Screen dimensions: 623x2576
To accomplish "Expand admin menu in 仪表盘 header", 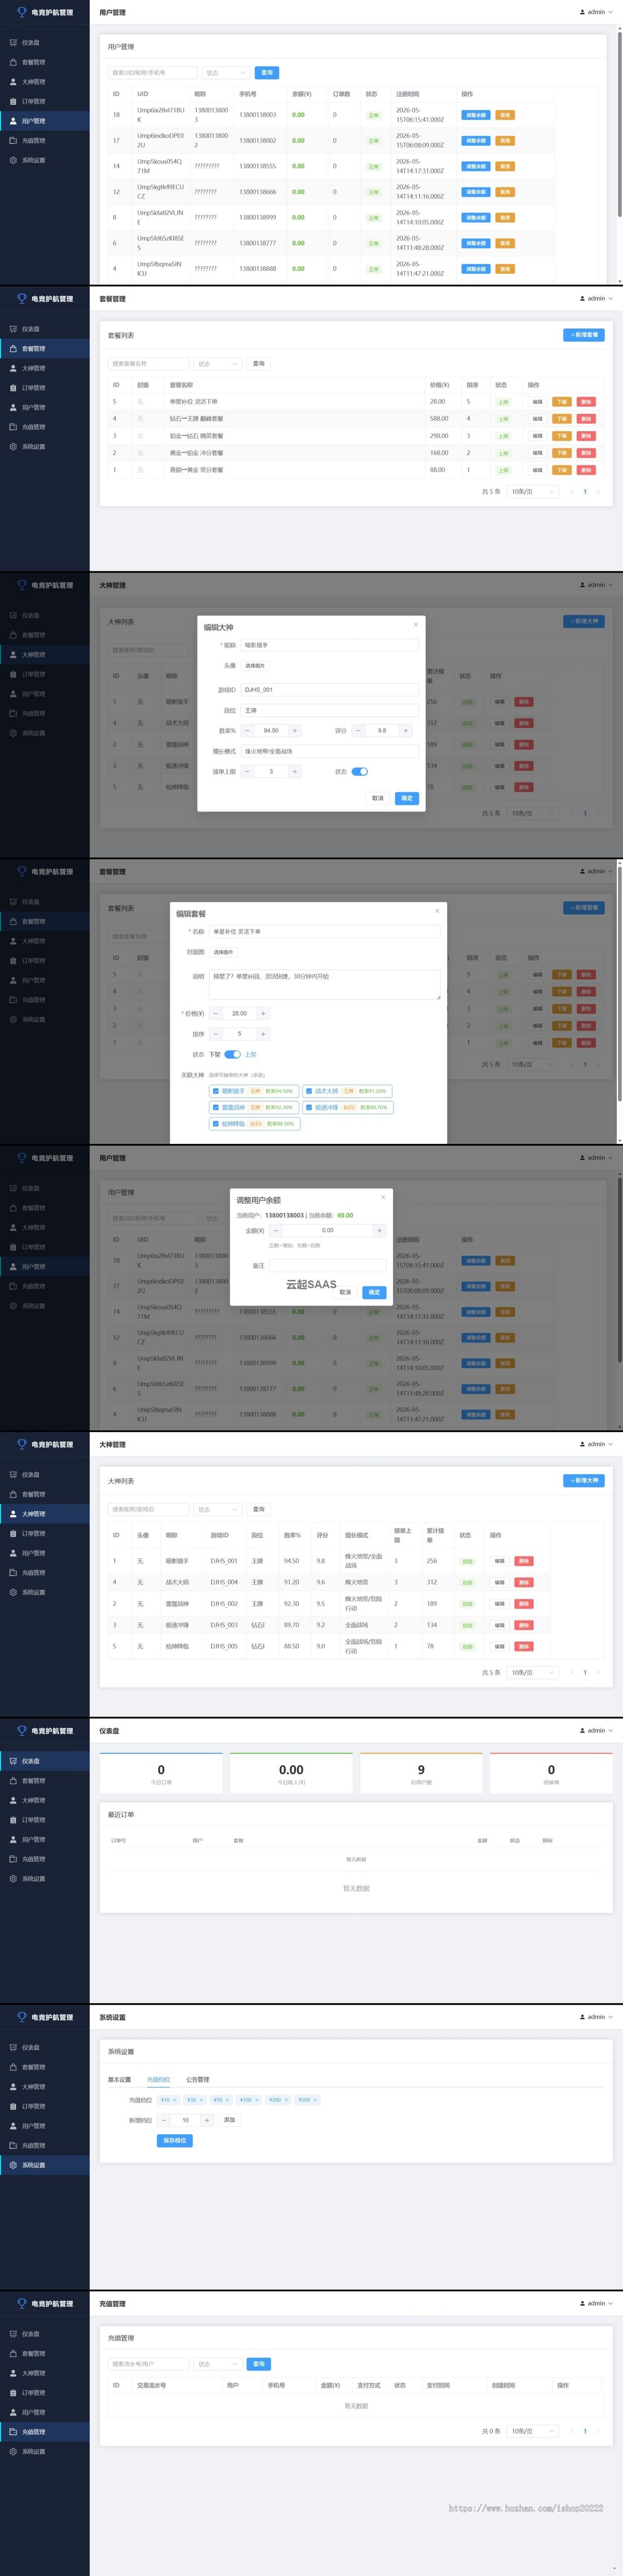I will (597, 1730).
